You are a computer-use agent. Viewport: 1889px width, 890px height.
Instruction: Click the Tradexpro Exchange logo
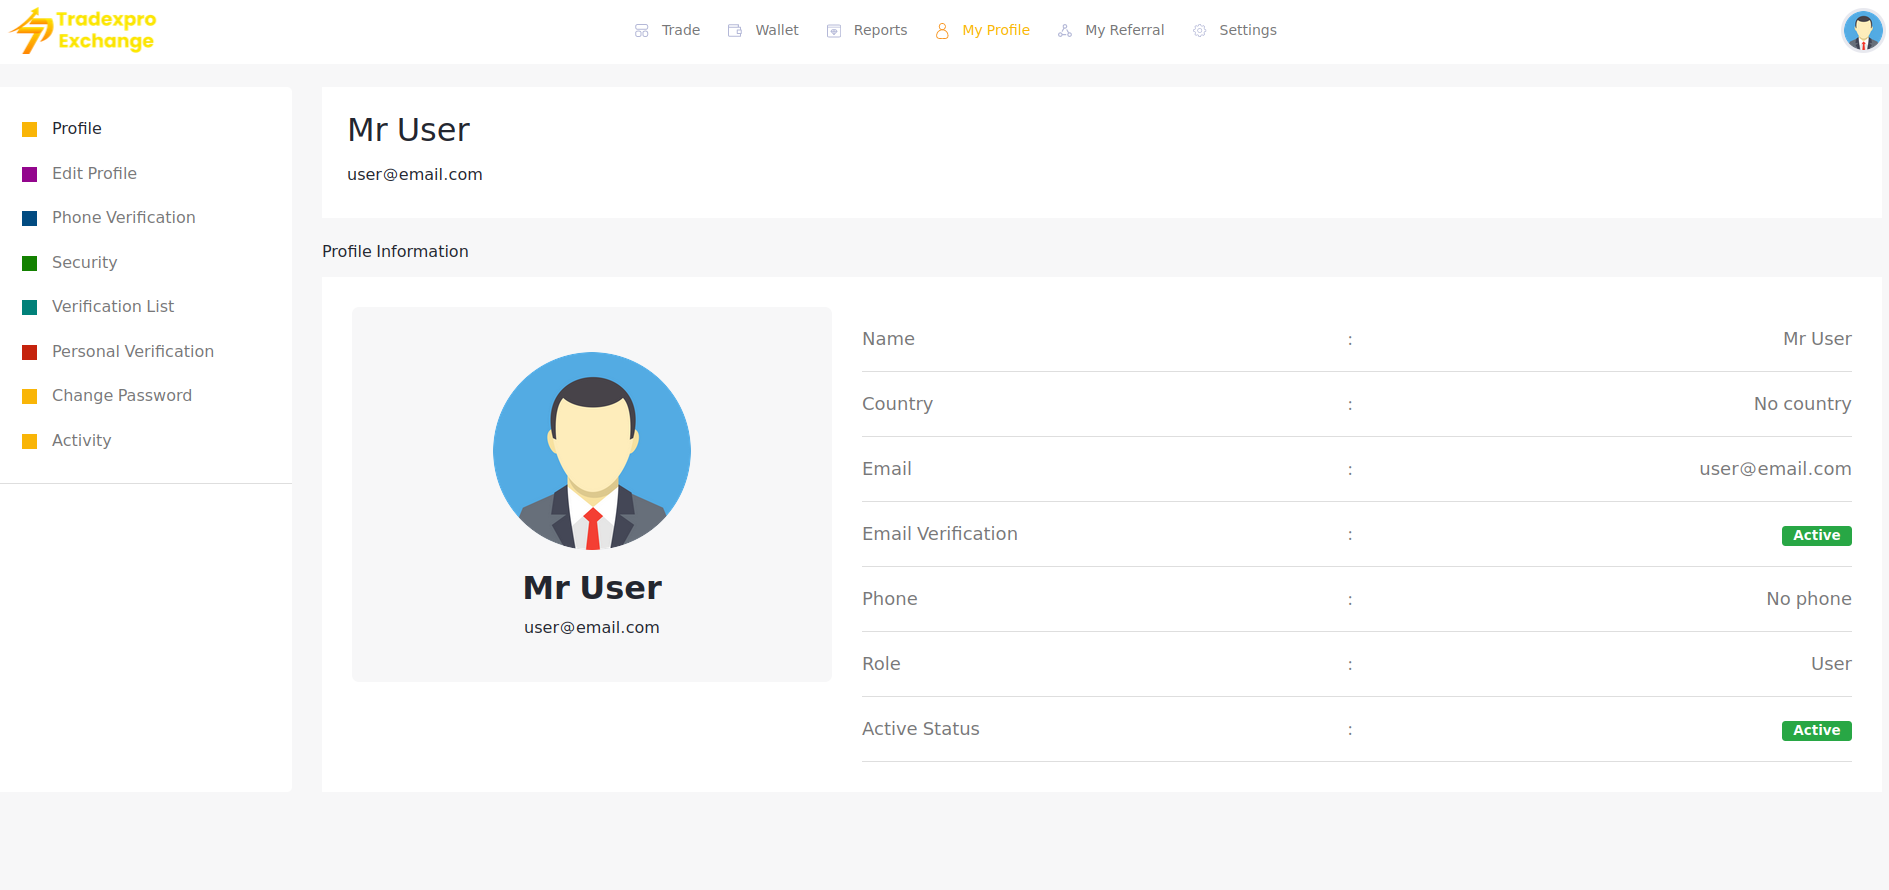[x=83, y=31]
